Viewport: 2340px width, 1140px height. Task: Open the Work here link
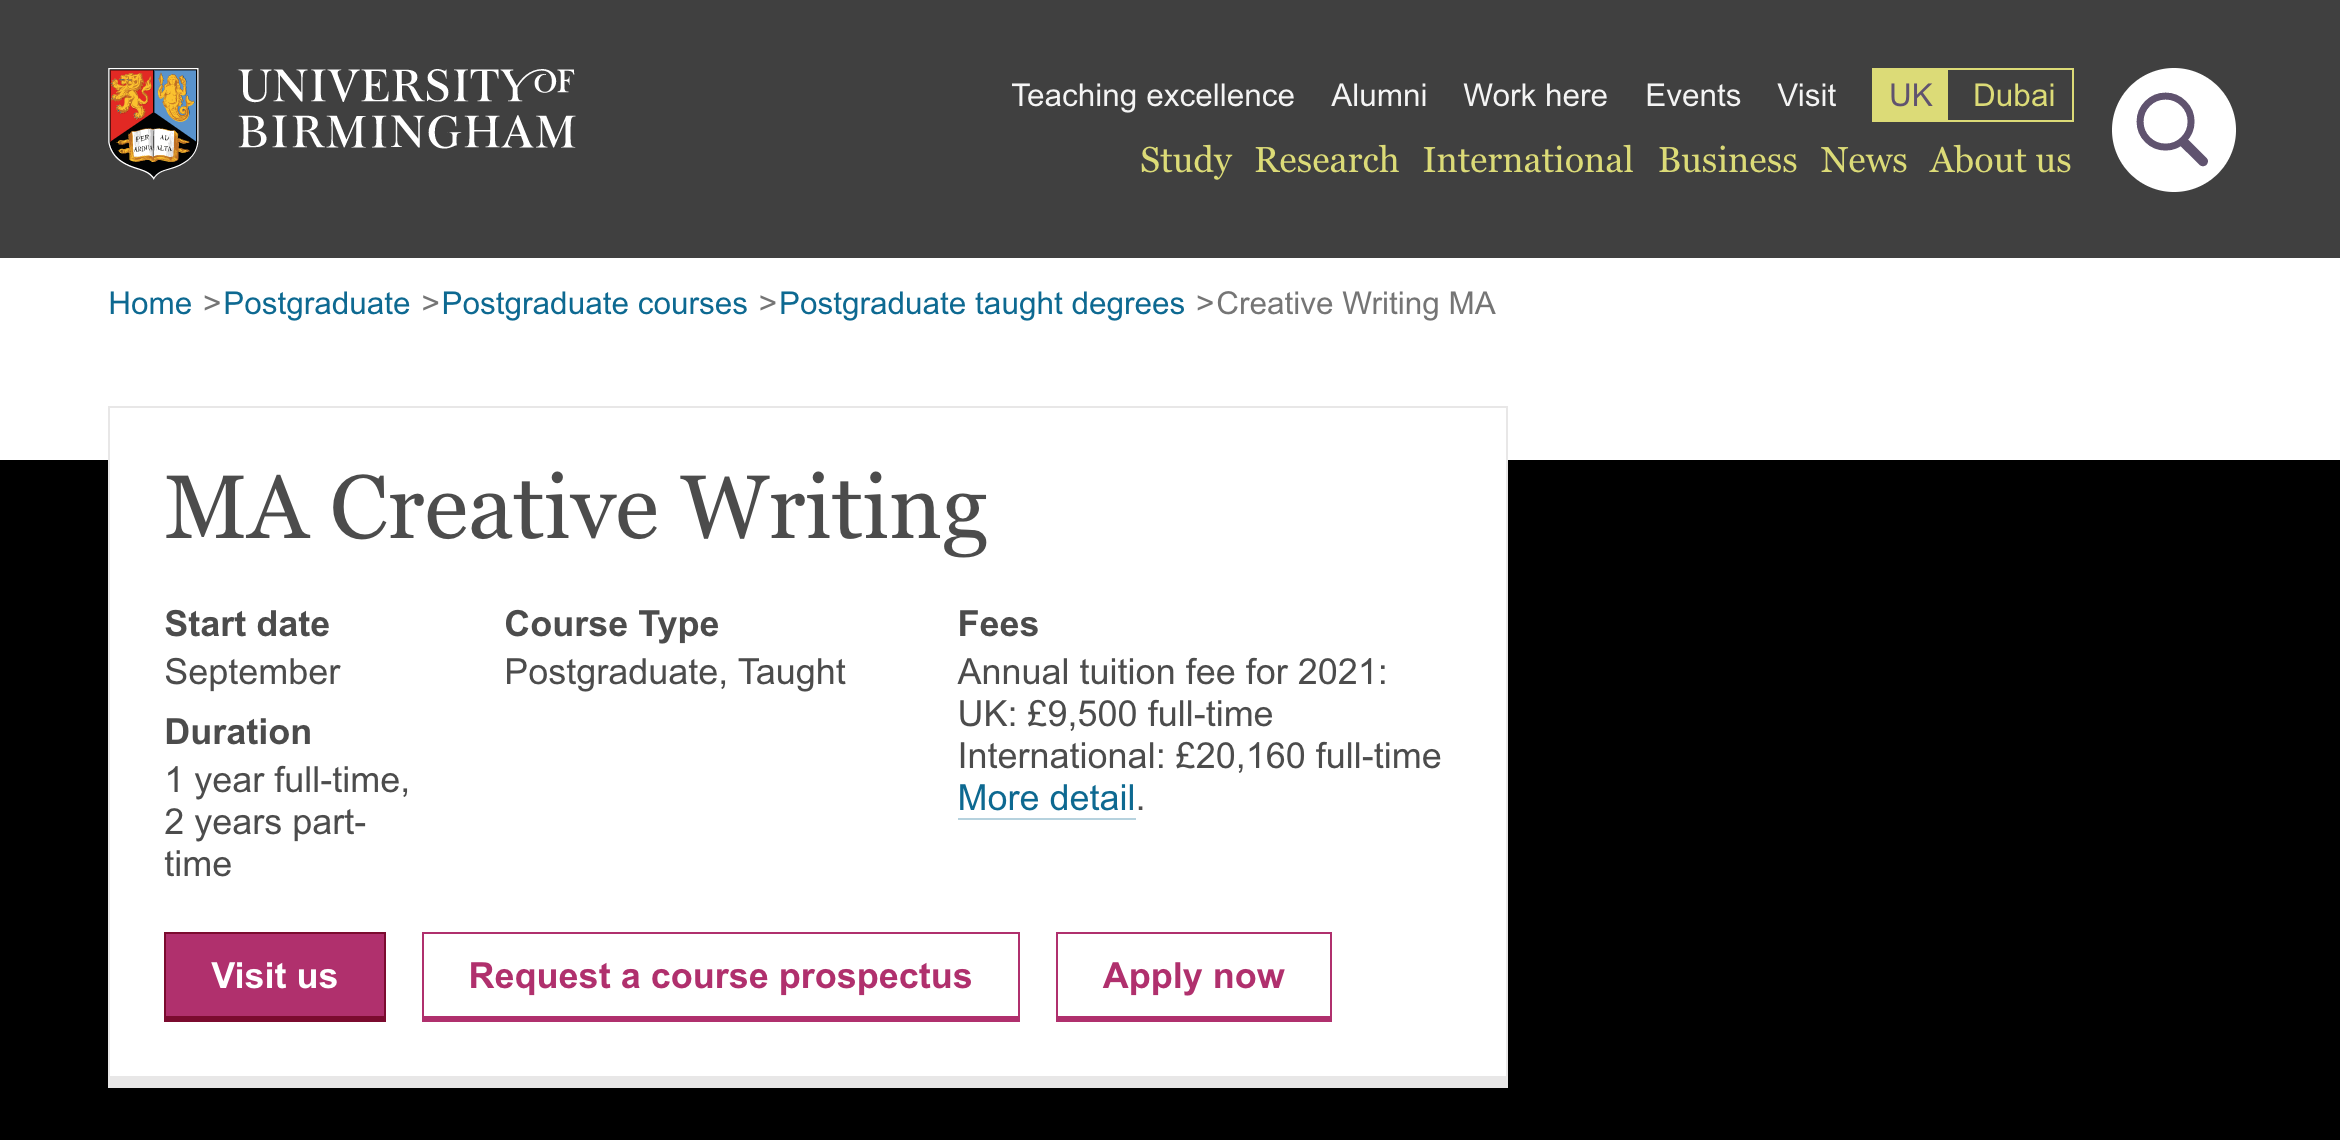point(1535,95)
